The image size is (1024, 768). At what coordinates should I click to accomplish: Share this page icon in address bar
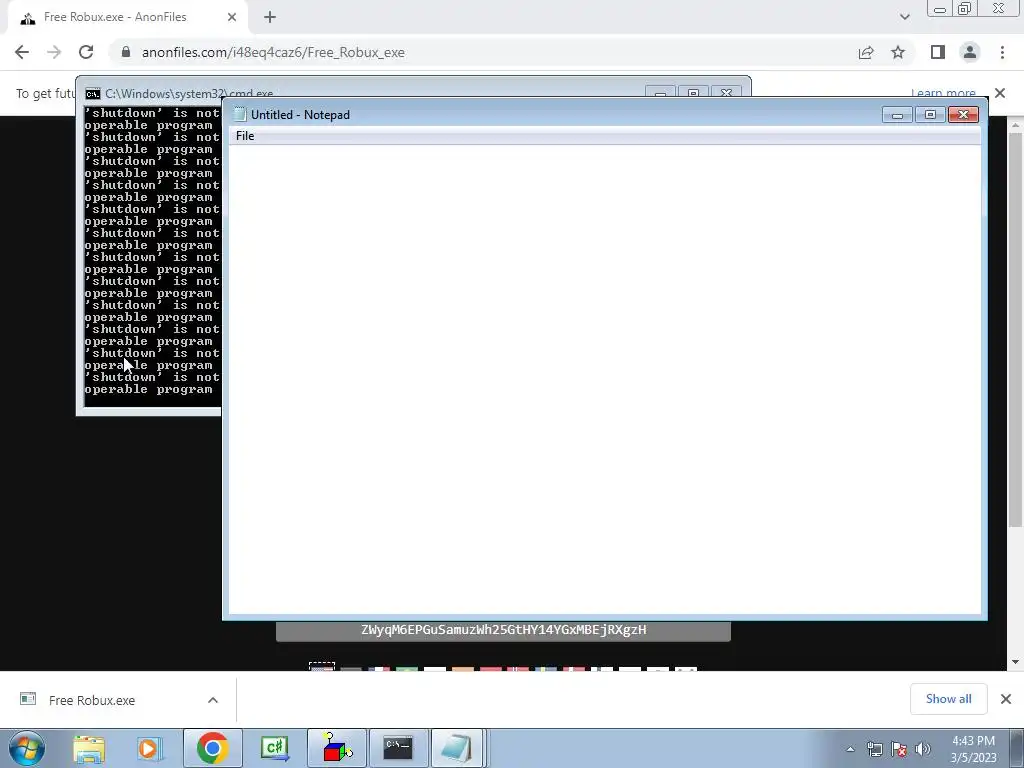pyautogui.click(x=866, y=52)
